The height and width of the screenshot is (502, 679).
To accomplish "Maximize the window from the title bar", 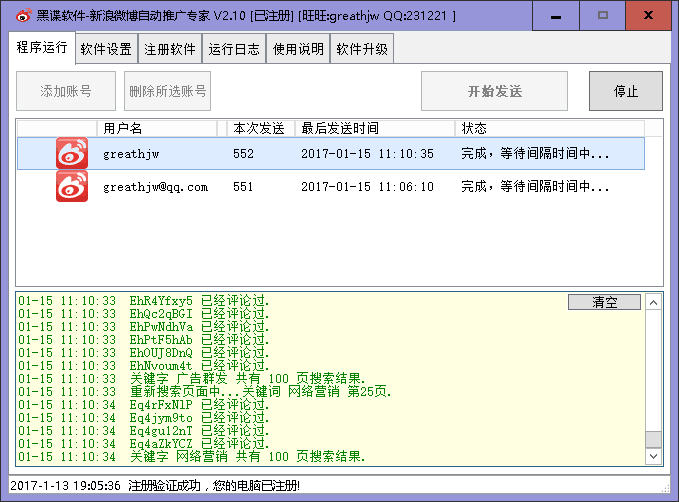I will pos(603,16).
